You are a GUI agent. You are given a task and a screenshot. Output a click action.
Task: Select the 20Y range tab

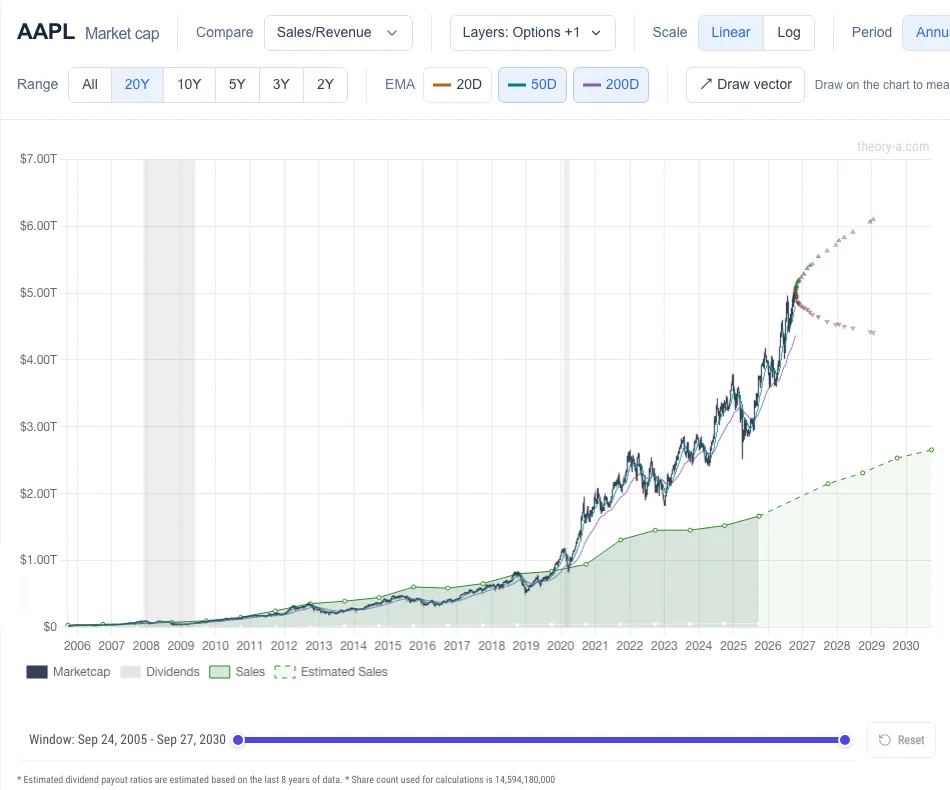click(137, 85)
